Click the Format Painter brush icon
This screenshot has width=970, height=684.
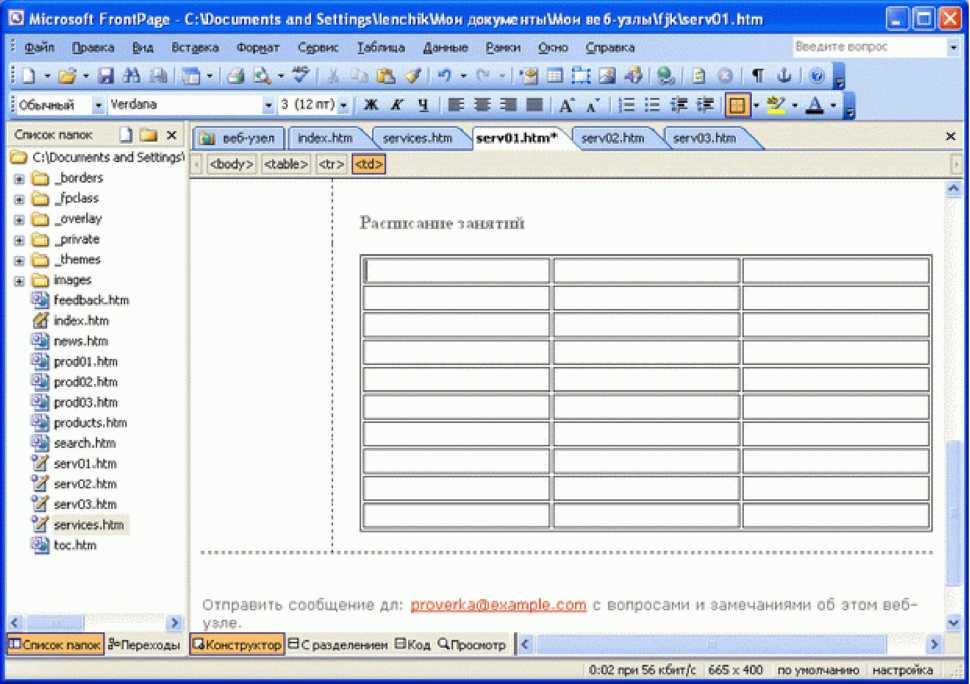pos(412,76)
